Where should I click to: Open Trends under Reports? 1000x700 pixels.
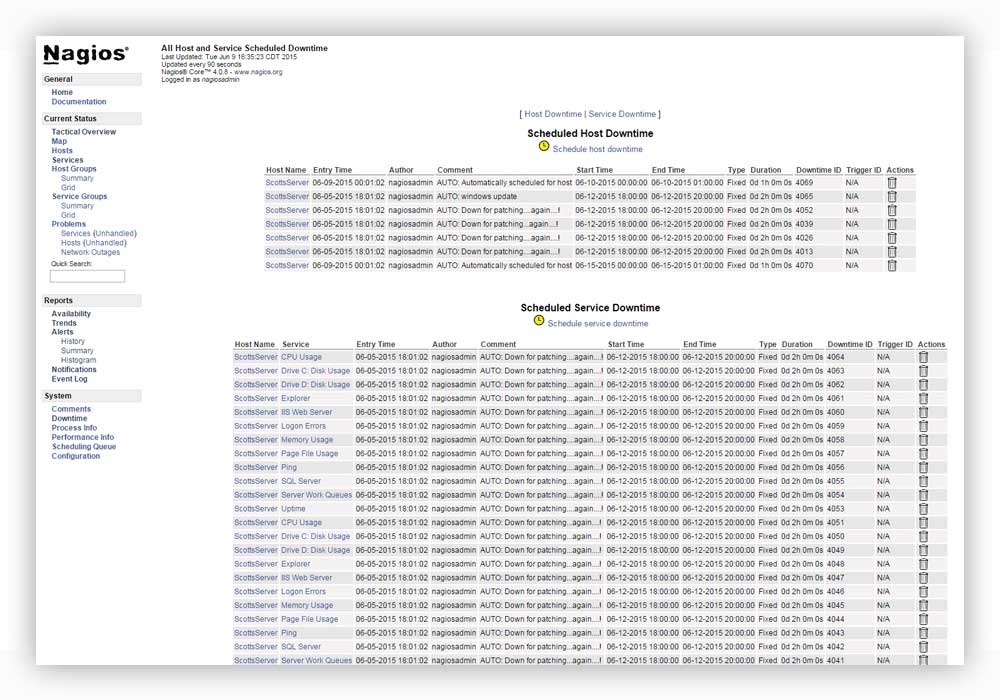pyautogui.click(x=64, y=323)
